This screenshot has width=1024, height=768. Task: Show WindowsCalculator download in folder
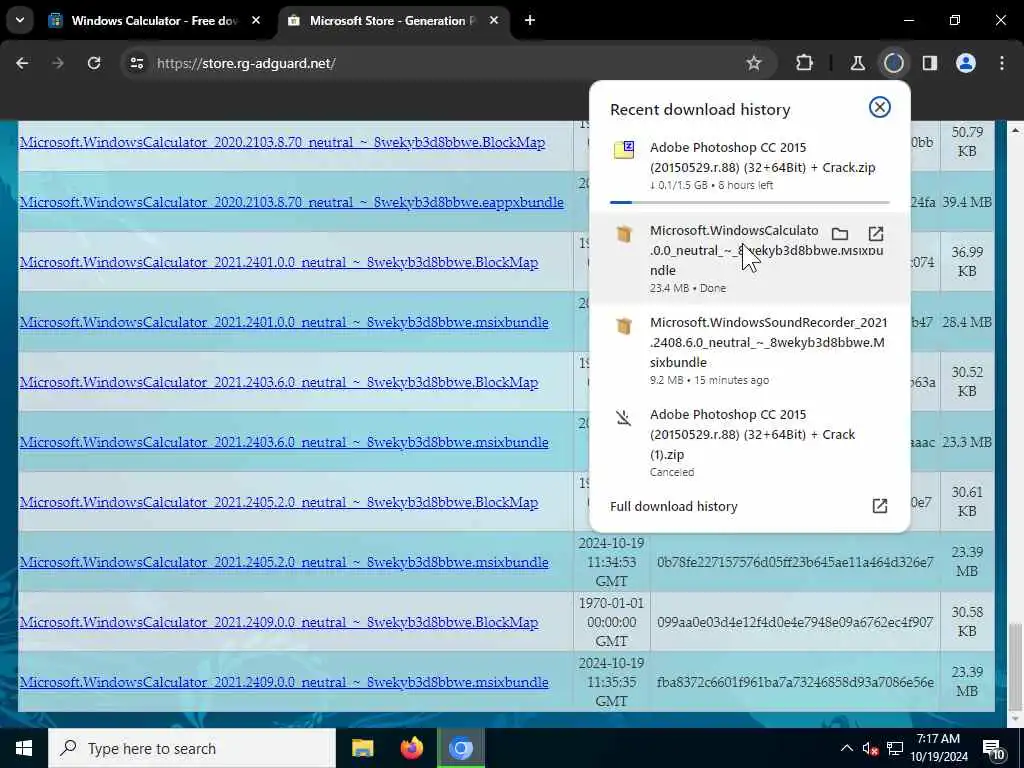click(840, 234)
